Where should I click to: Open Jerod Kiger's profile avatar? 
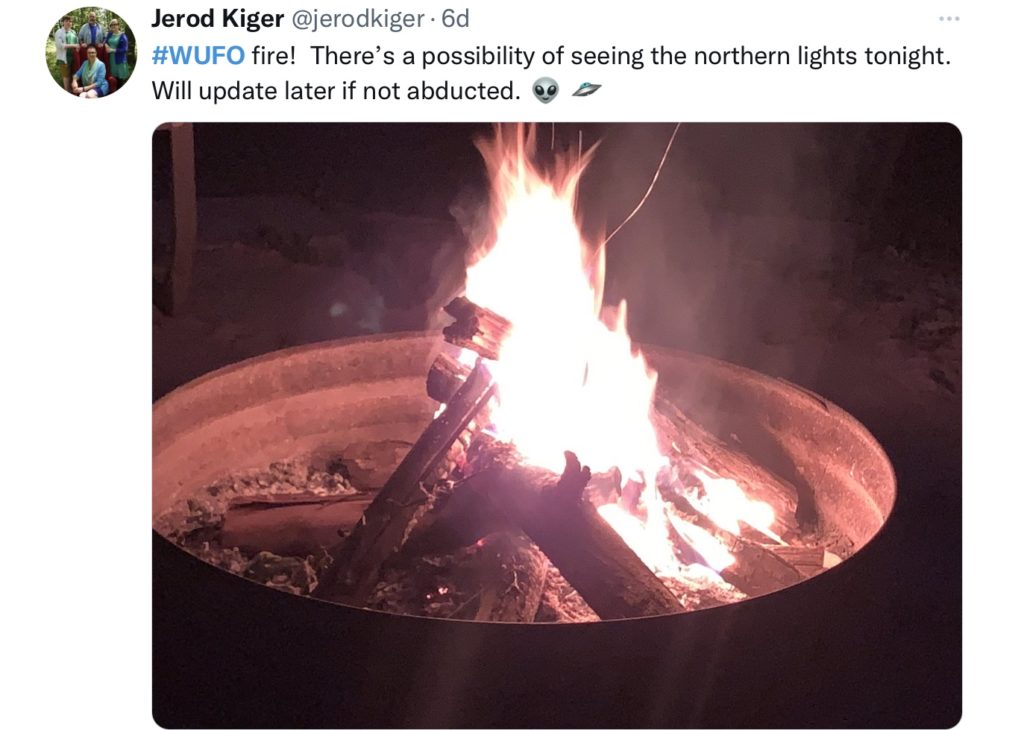tap(91, 52)
